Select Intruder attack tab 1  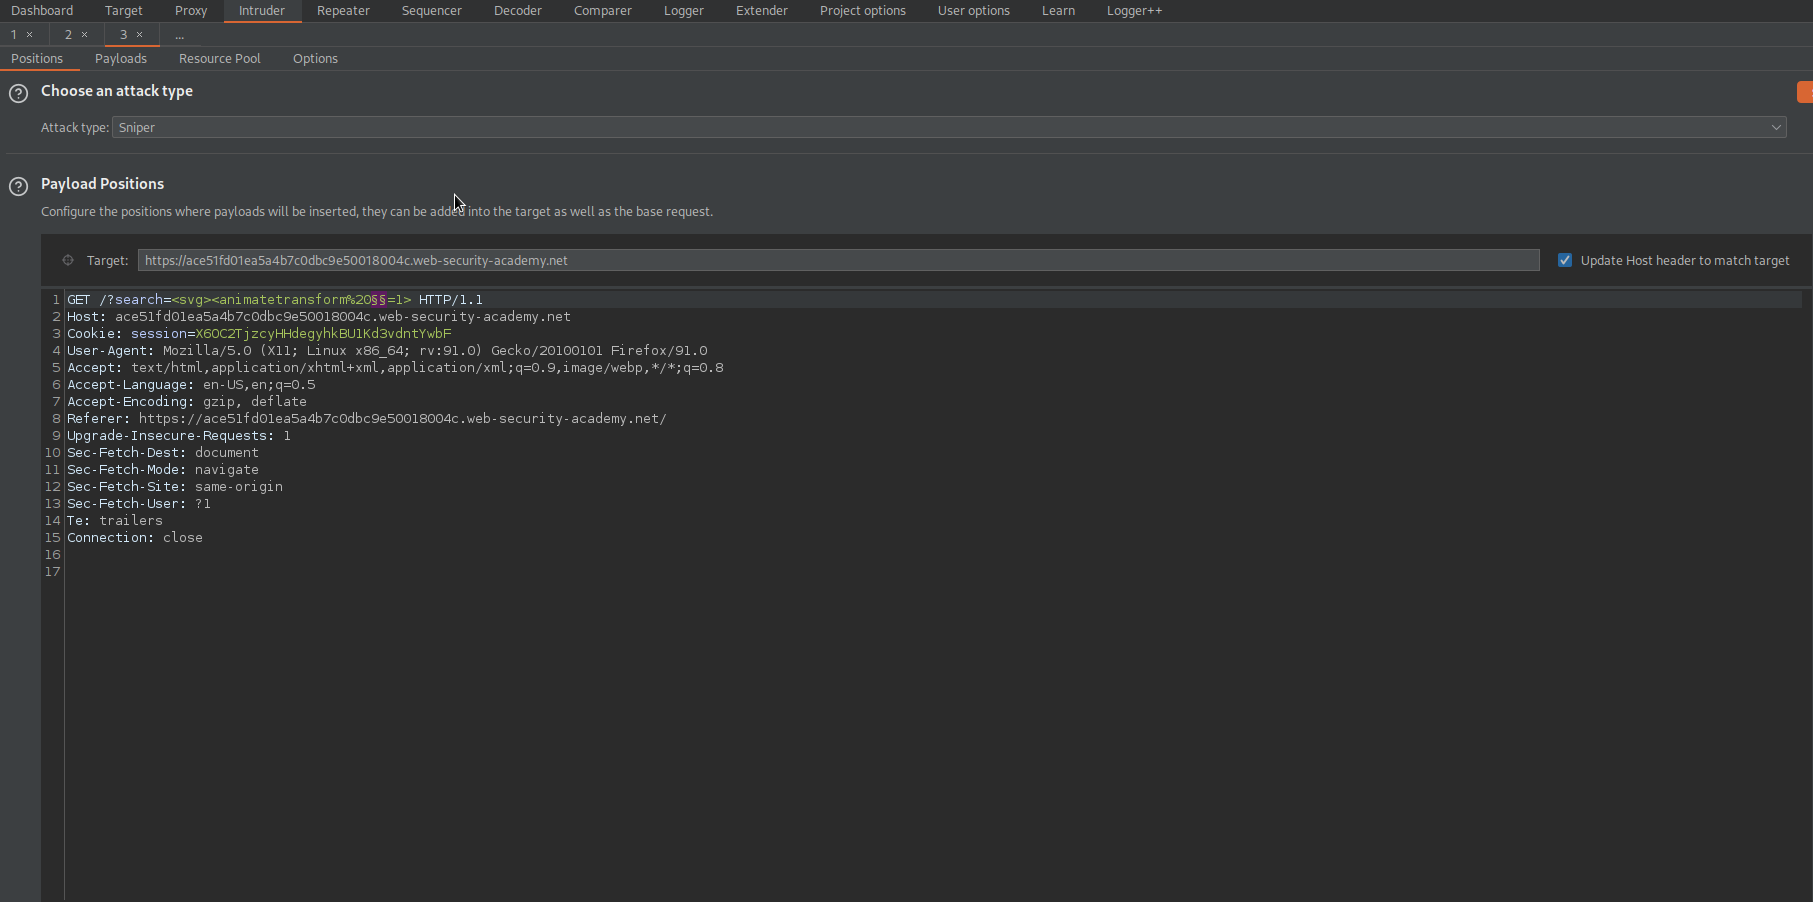pos(14,35)
